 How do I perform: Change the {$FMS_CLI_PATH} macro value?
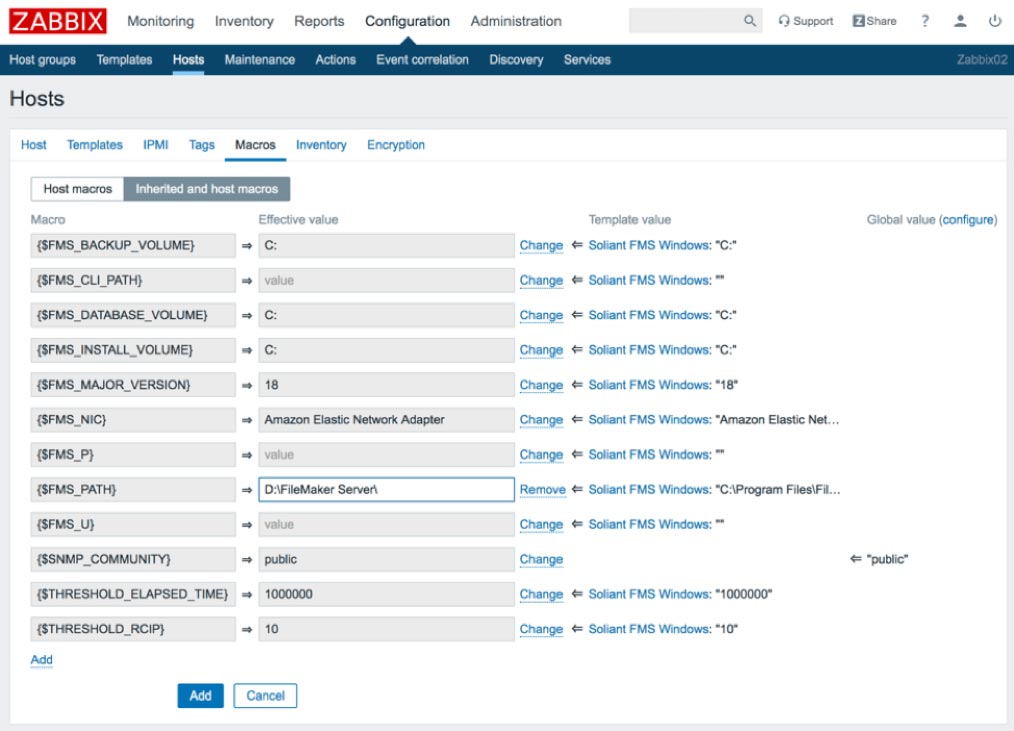[541, 281]
